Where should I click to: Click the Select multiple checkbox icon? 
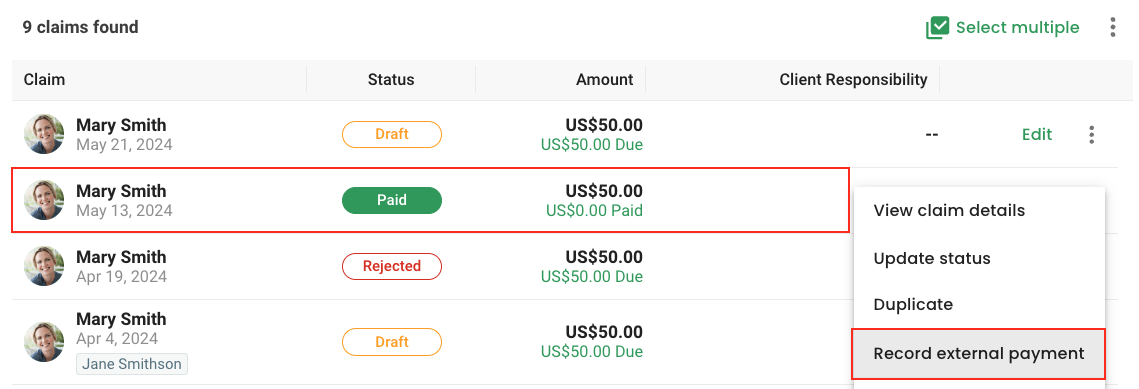938,28
